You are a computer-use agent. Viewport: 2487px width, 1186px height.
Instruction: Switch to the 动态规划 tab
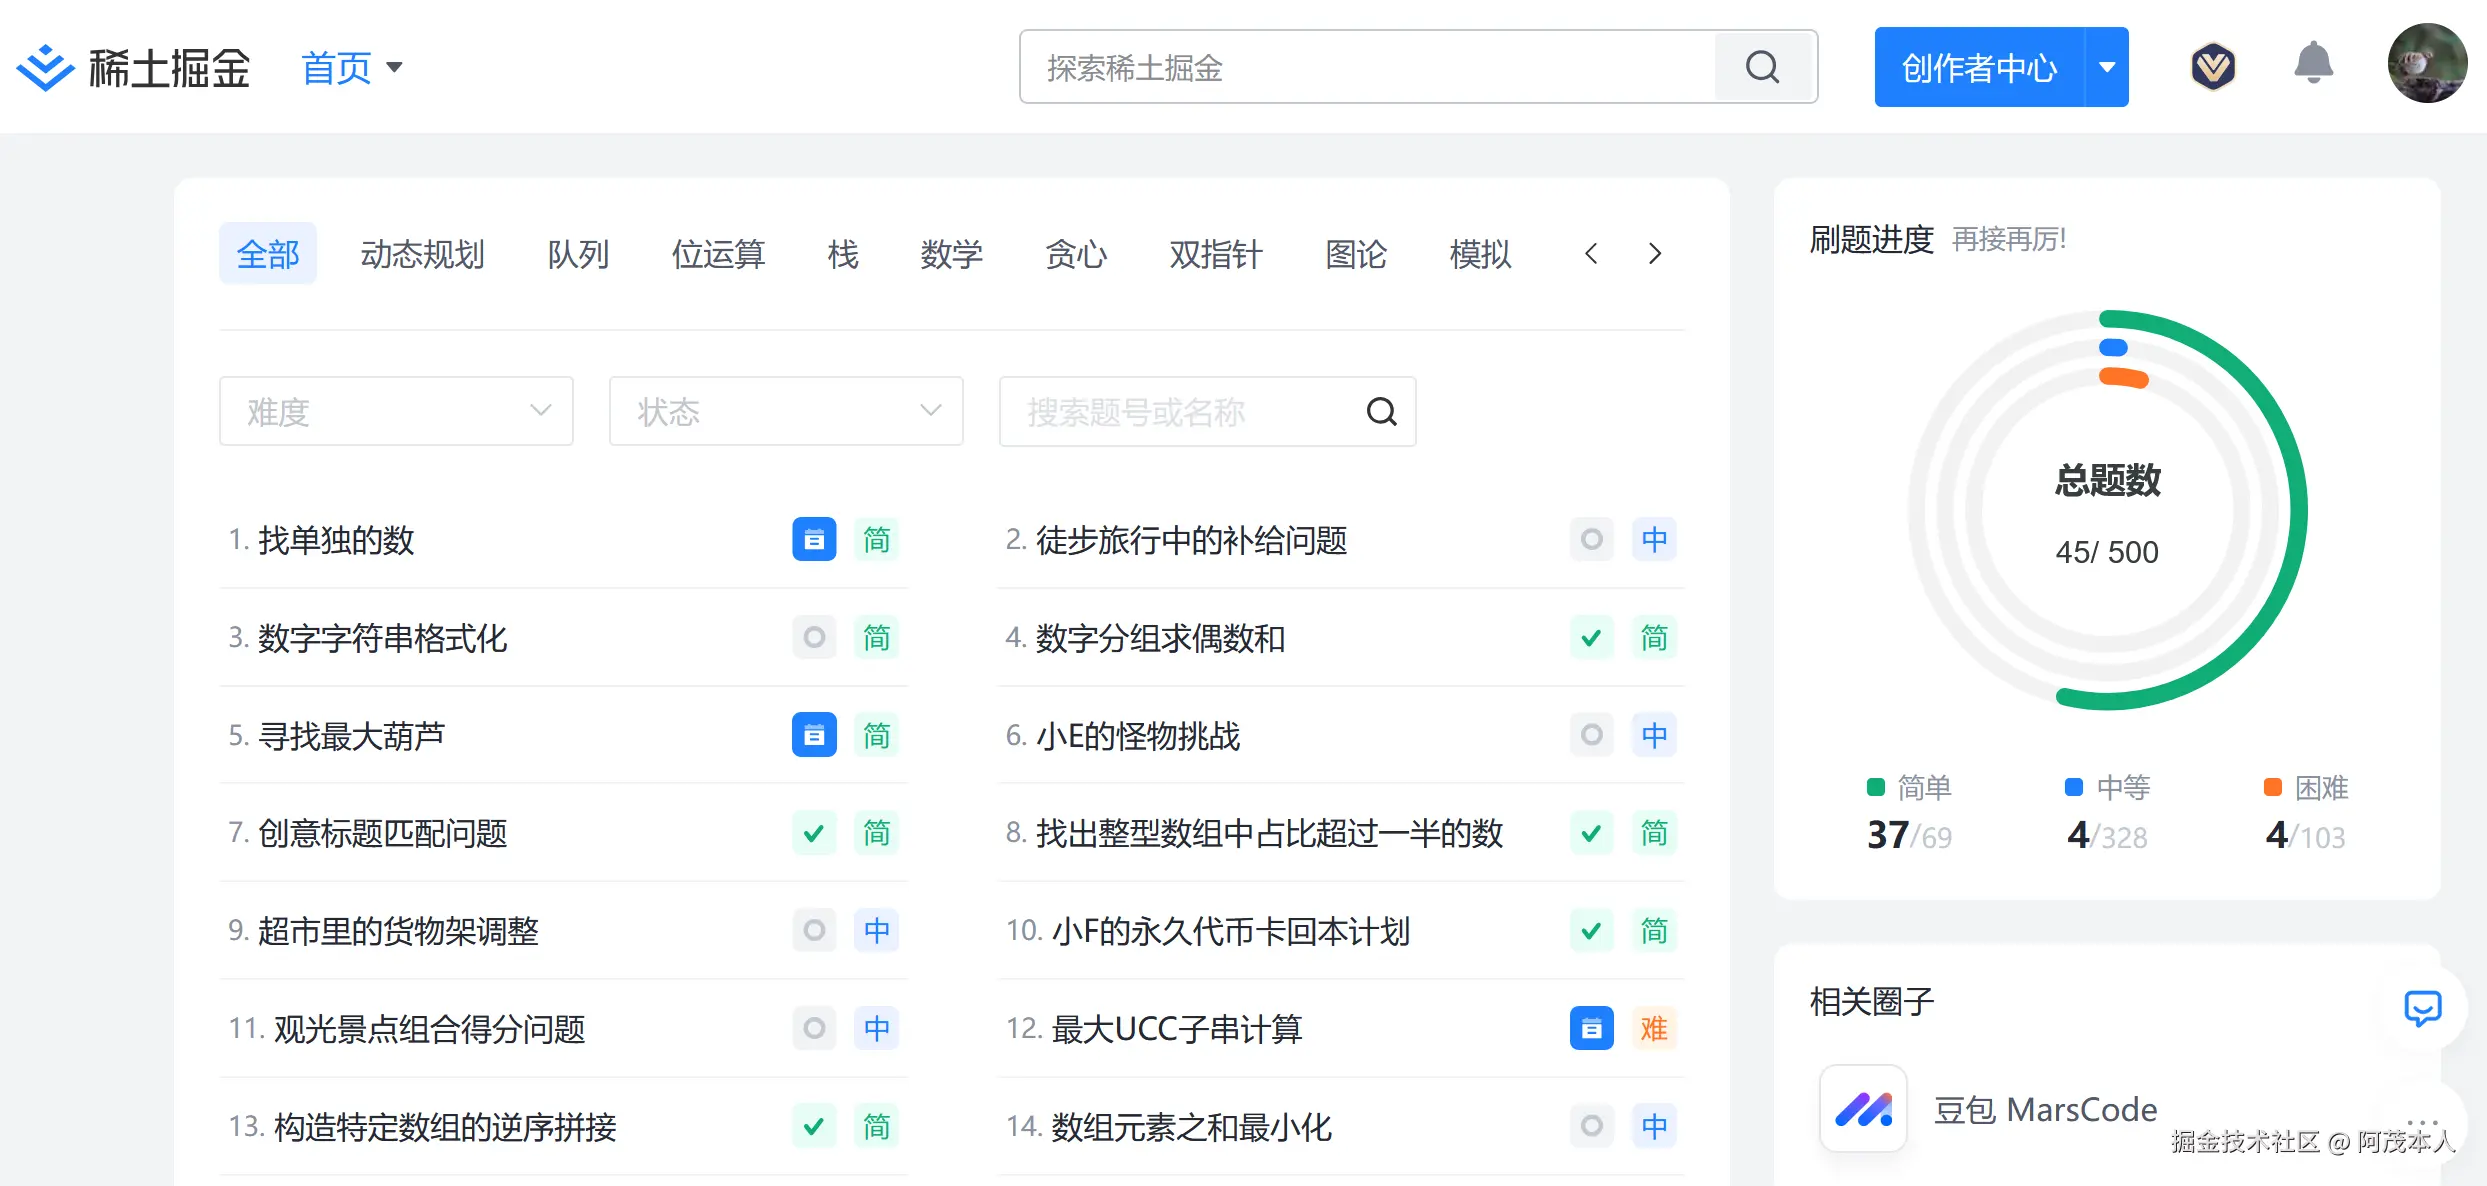422,254
